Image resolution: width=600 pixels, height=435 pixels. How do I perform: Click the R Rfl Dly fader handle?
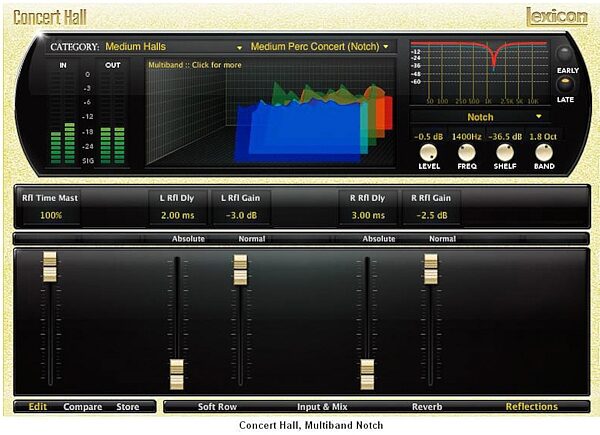click(367, 374)
